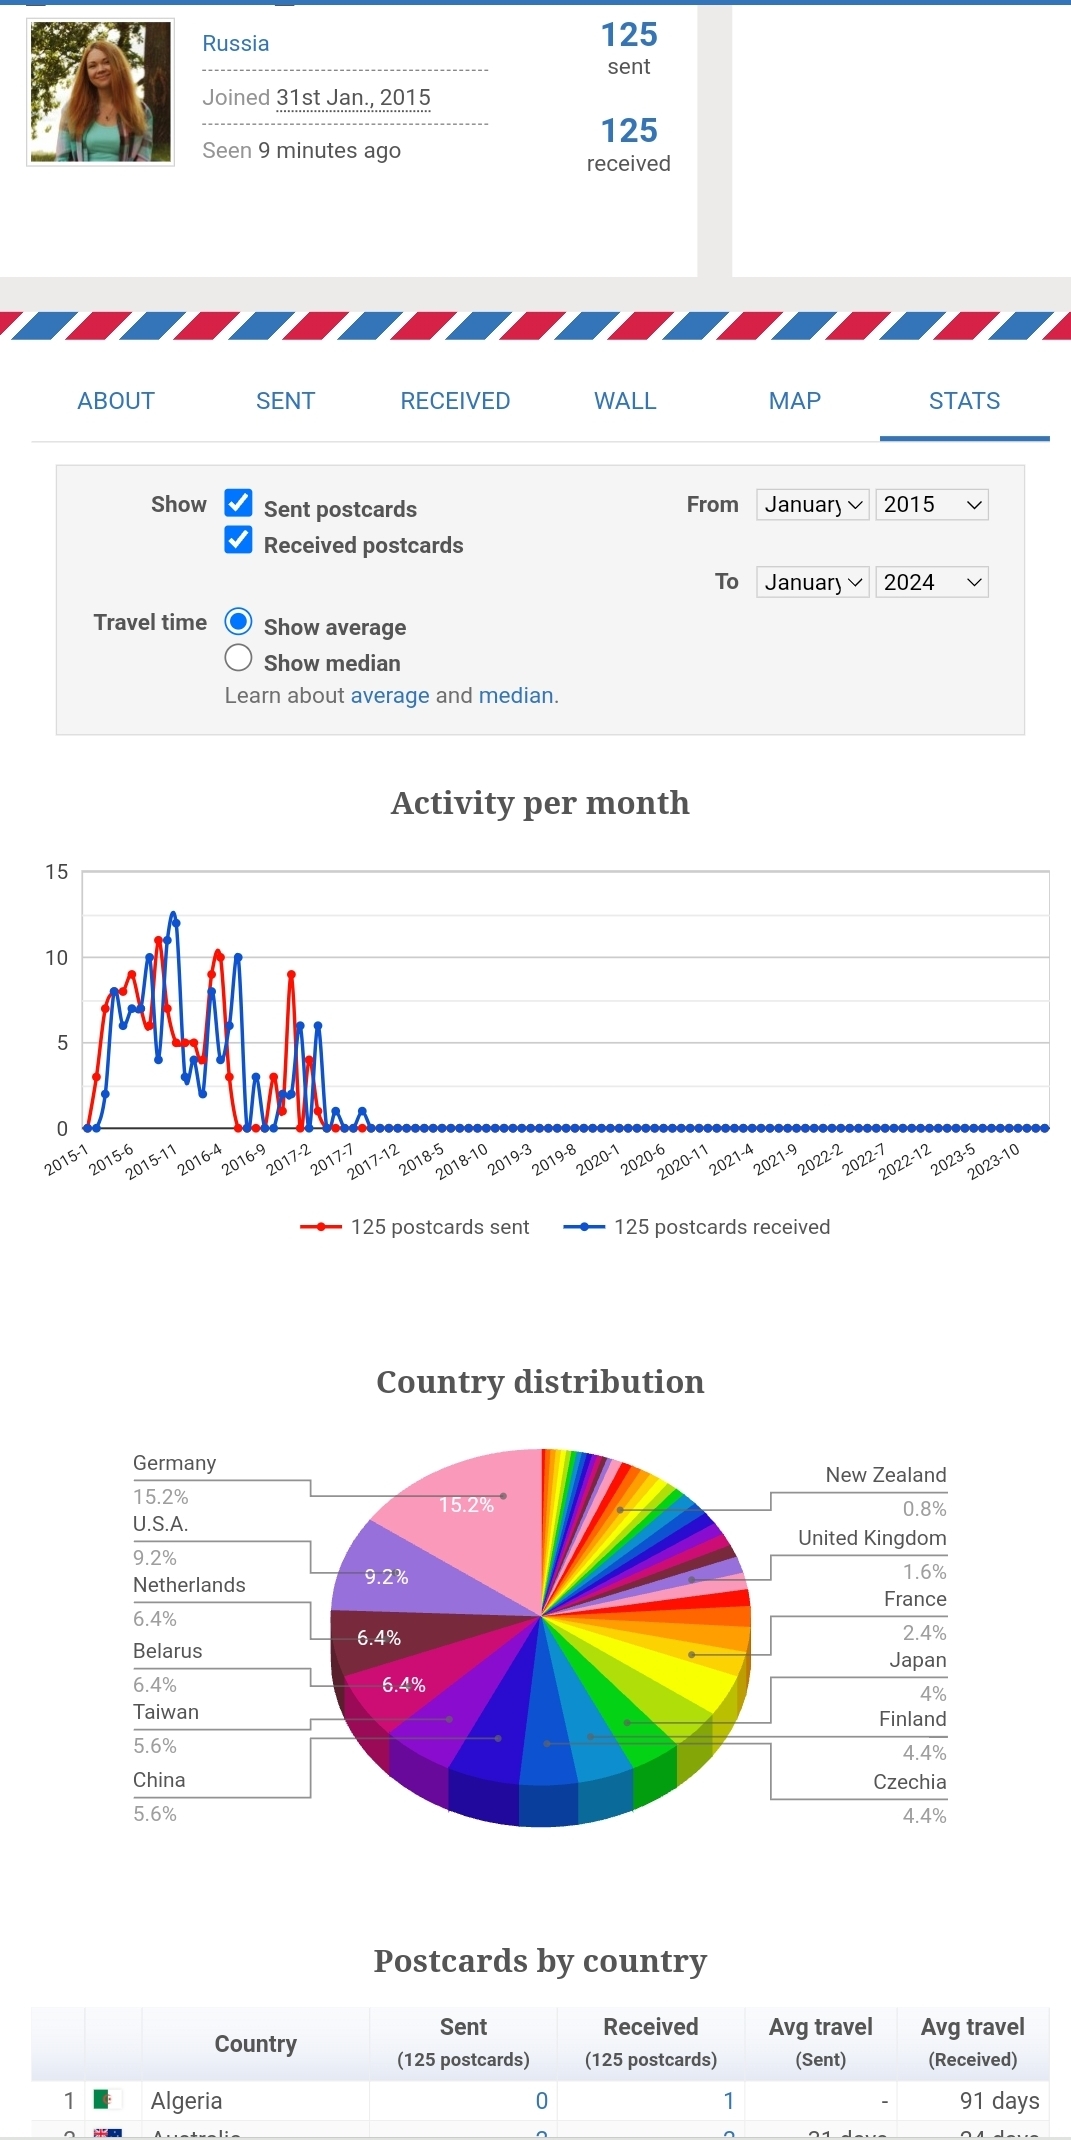The height and width of the screenshot is (2140, 1071).
Task: Open the median explanation link
Action: pos(516,696)
